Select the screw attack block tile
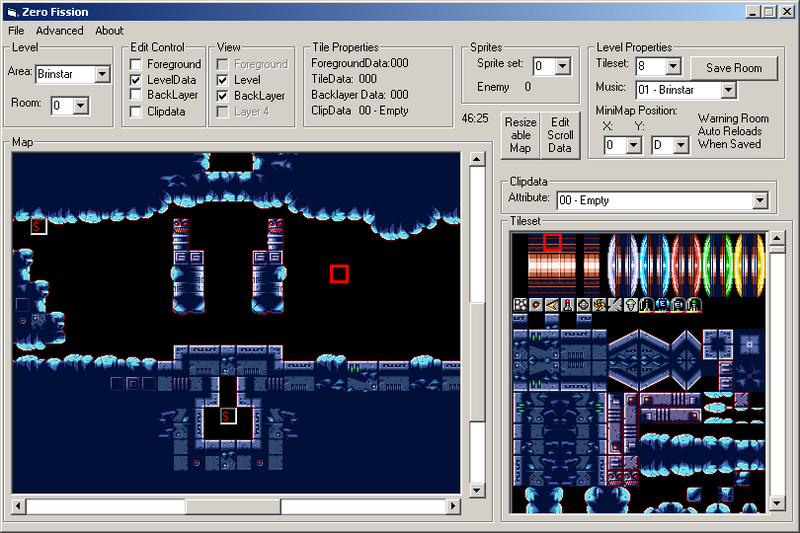This screenshot has height=533, width=800. 599,305
